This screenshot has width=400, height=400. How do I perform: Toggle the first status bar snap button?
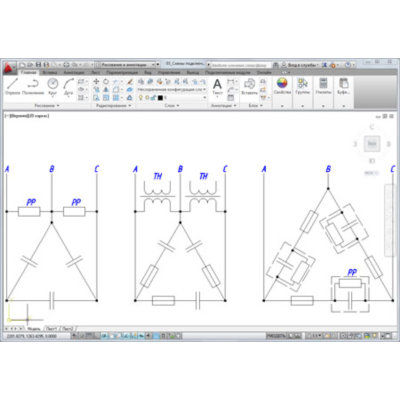[x=76, y=336]
